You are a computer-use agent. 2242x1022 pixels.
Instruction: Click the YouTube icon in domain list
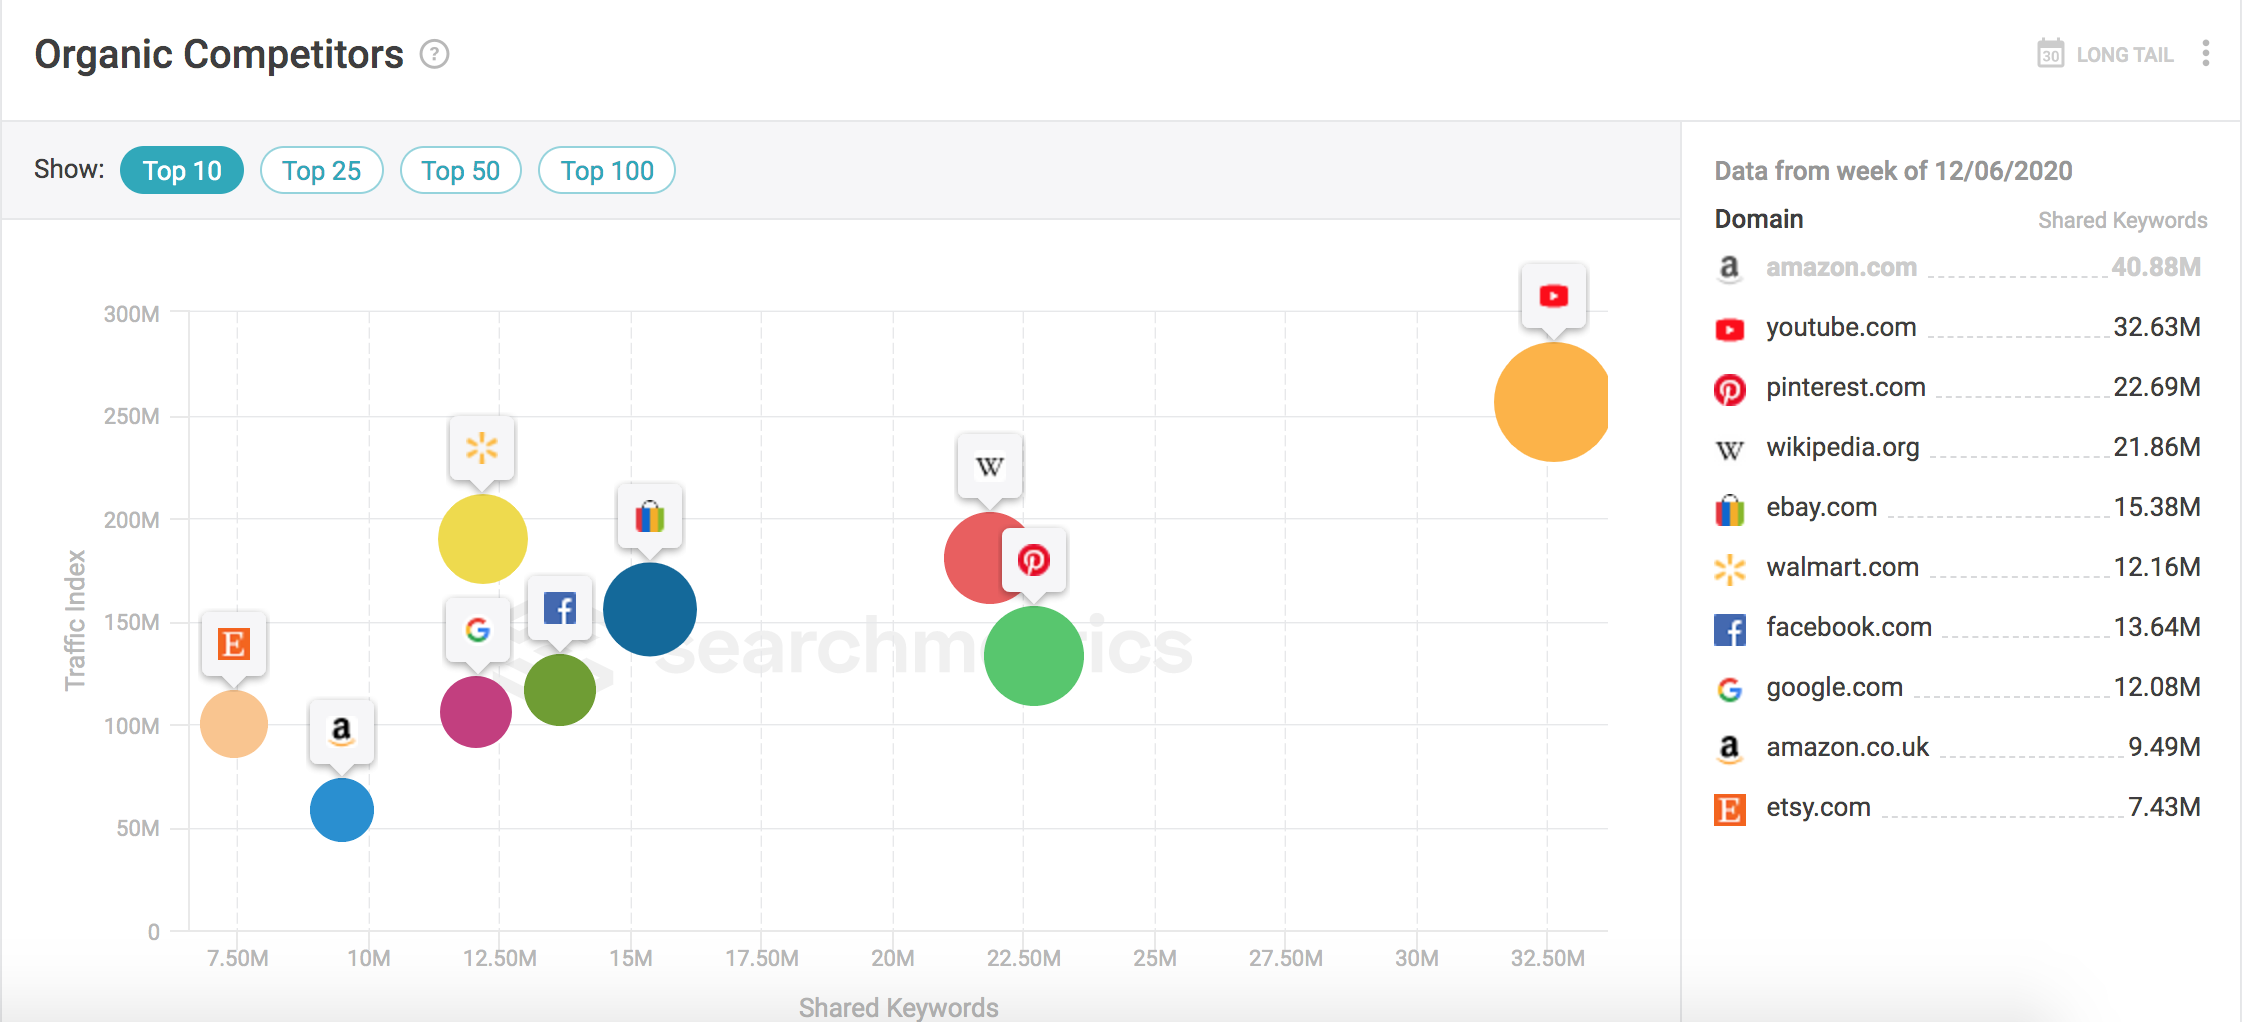click(1729, 328)
